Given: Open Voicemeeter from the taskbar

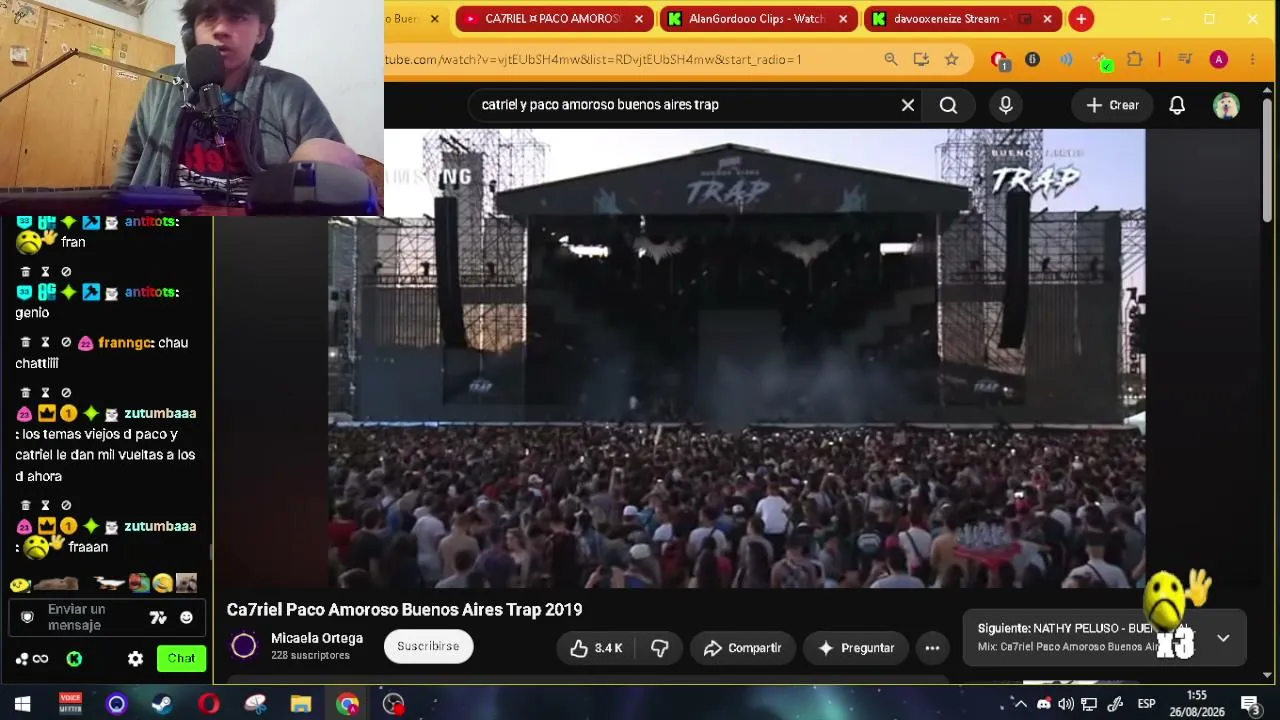Looking at the screenshot, I should click(x=70, y=704).
